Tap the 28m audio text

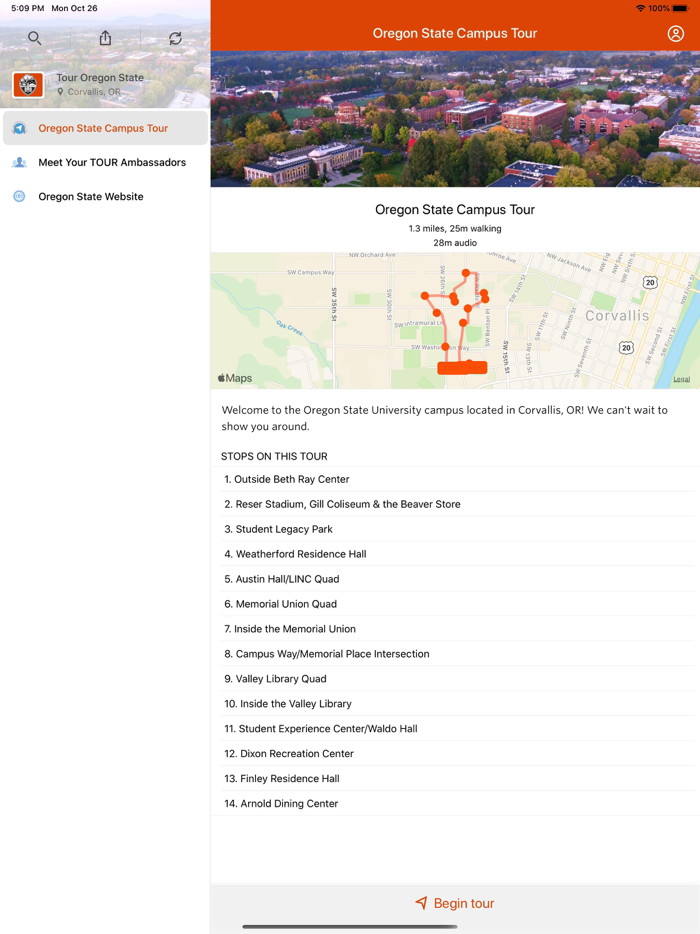coord(455,242)
